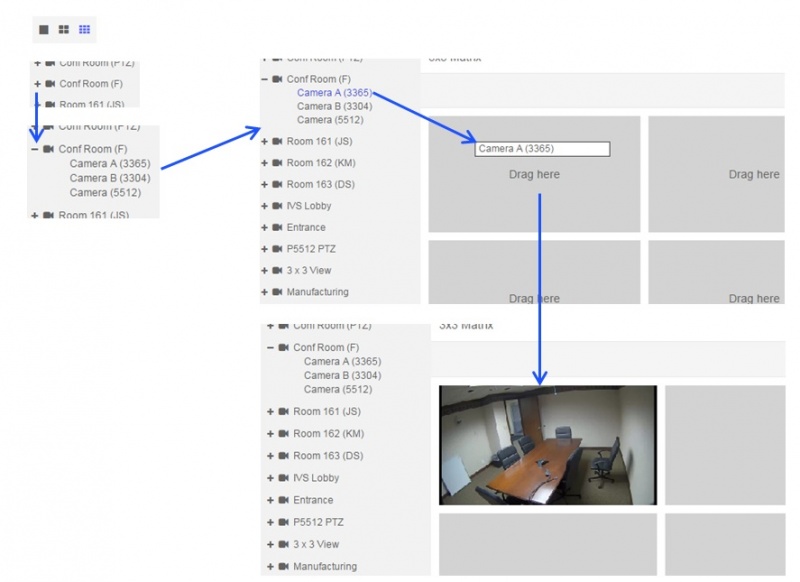This screenshot has height=582, width=800.
Task: Expand Room 163 (DS) in Drag-here panel tree
Action: pos(264,184)
